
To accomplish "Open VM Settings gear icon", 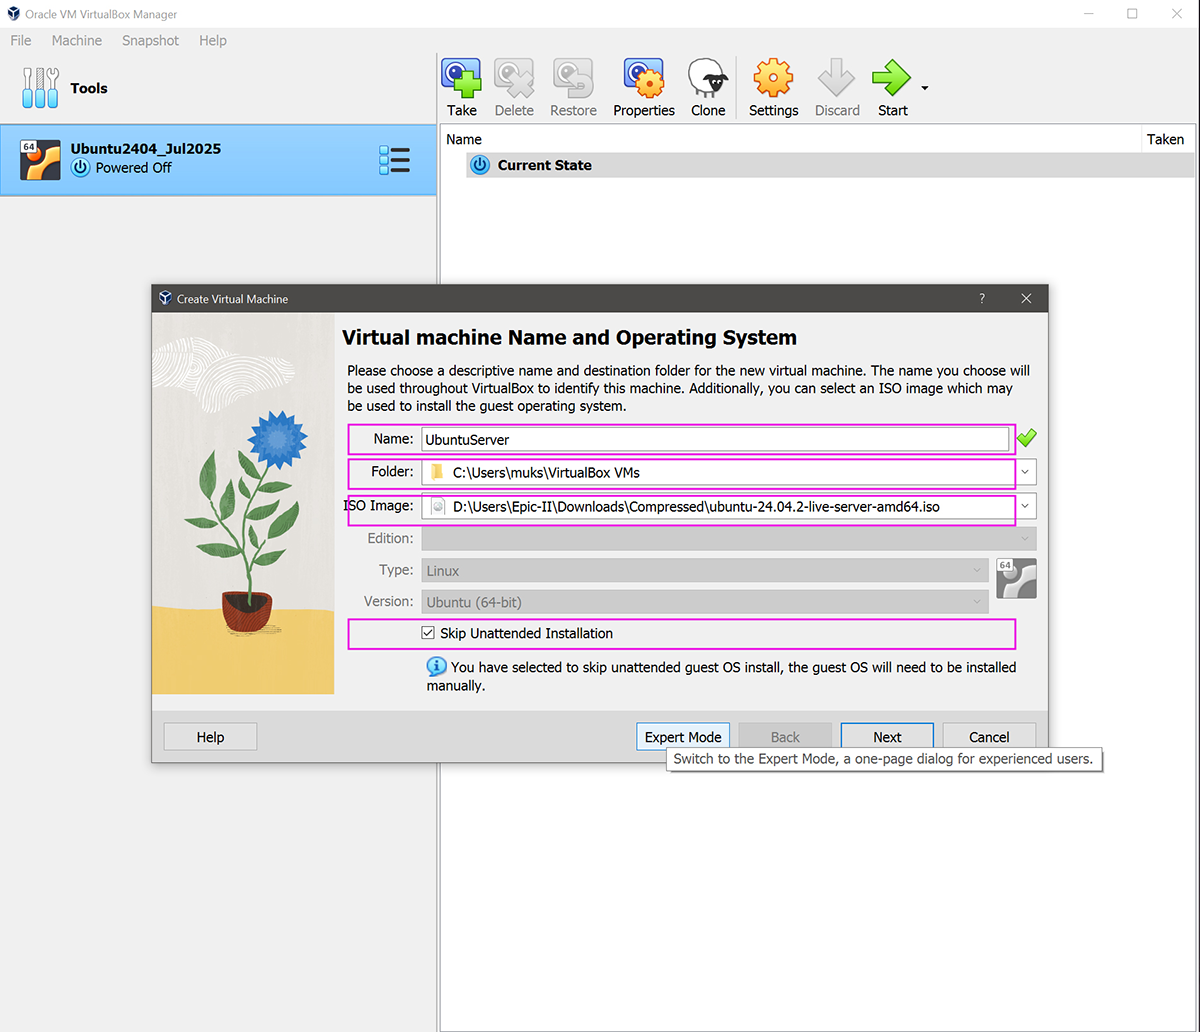I will coord(773,78).
